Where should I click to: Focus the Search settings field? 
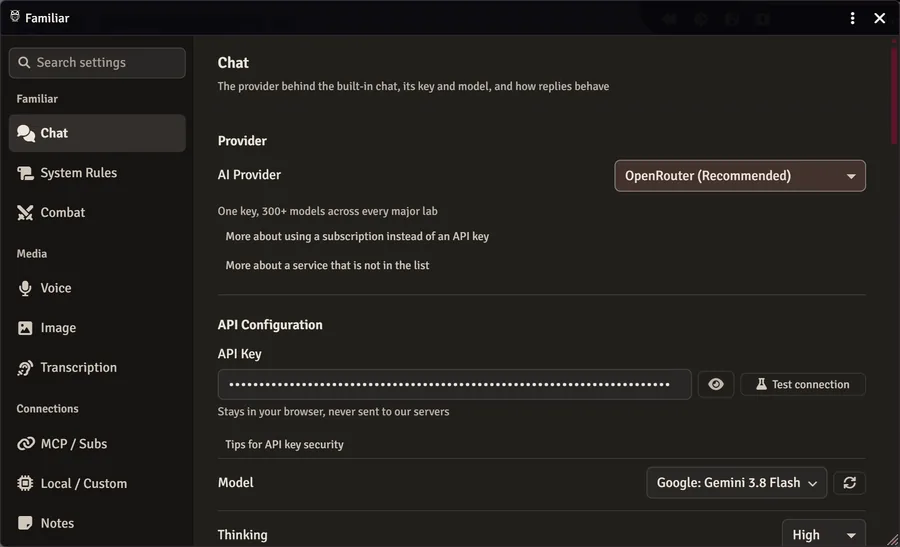pyautogui.click(x=97, y=63)
